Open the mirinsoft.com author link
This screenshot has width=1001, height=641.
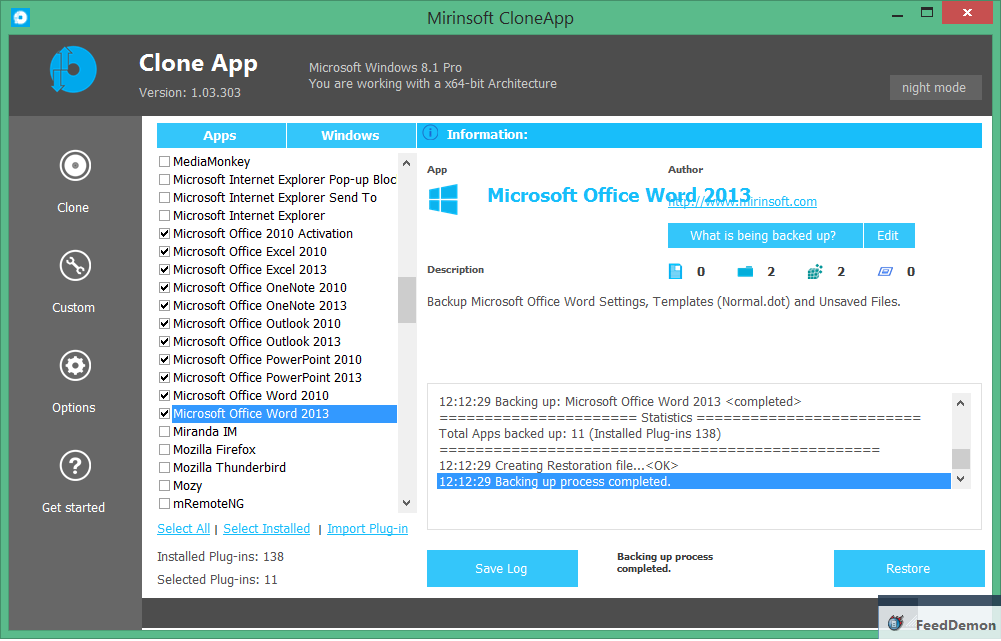742,202
